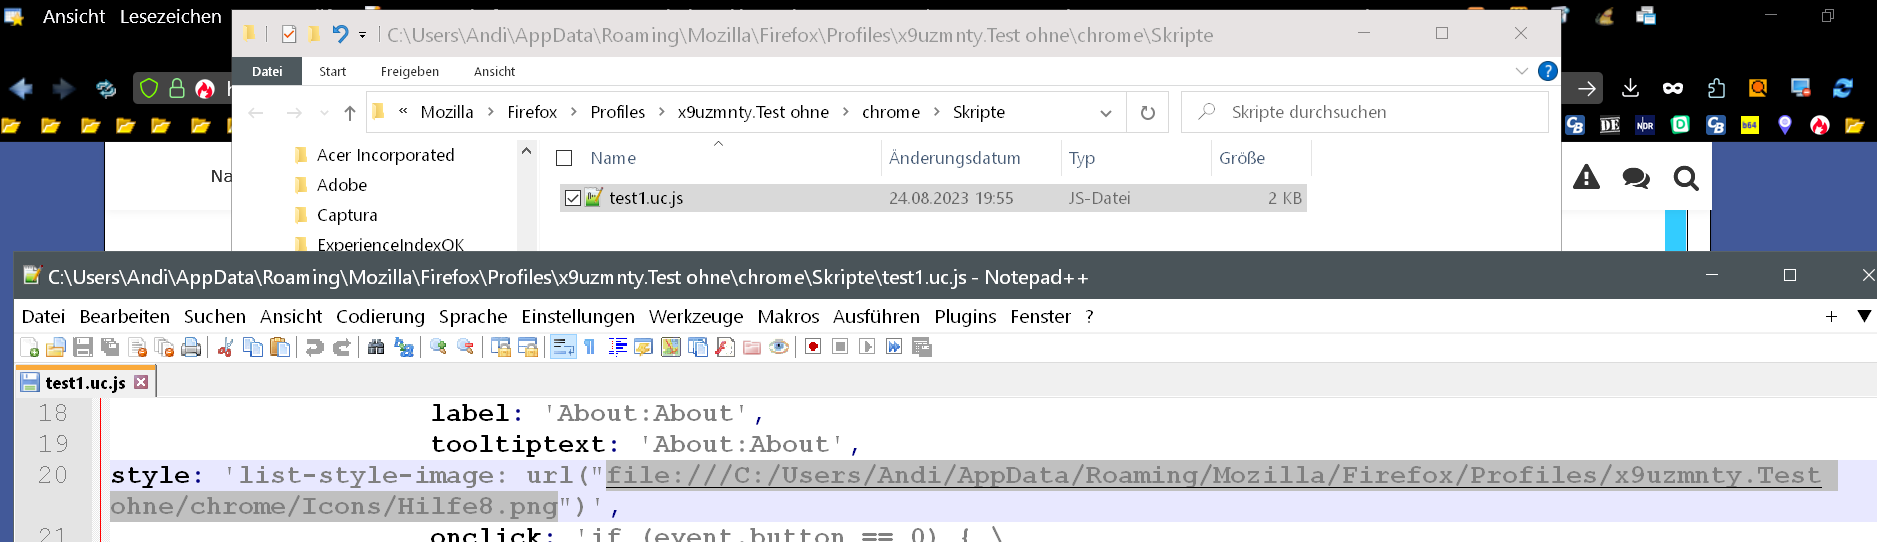
Task: Click the Undo arrow in Notepad++ toolbar
Action: point(314,347)
